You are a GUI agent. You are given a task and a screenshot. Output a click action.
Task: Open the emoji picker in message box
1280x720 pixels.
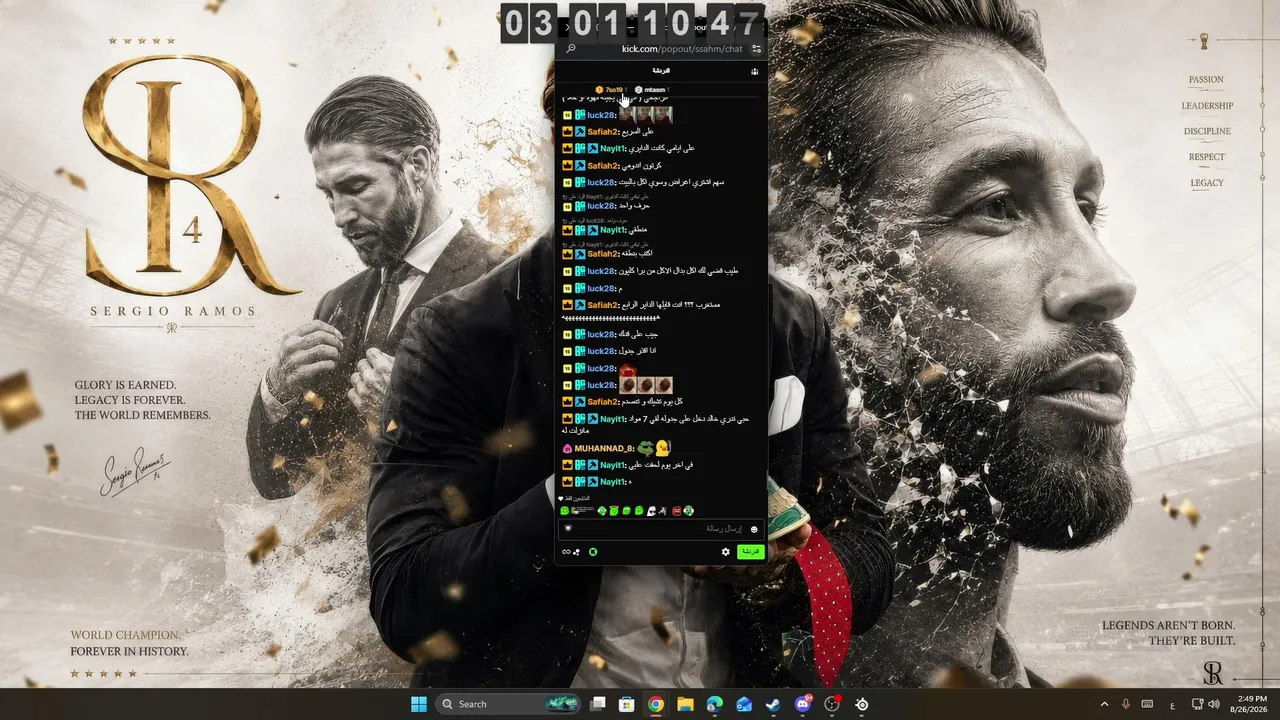(x=754, y=529)
